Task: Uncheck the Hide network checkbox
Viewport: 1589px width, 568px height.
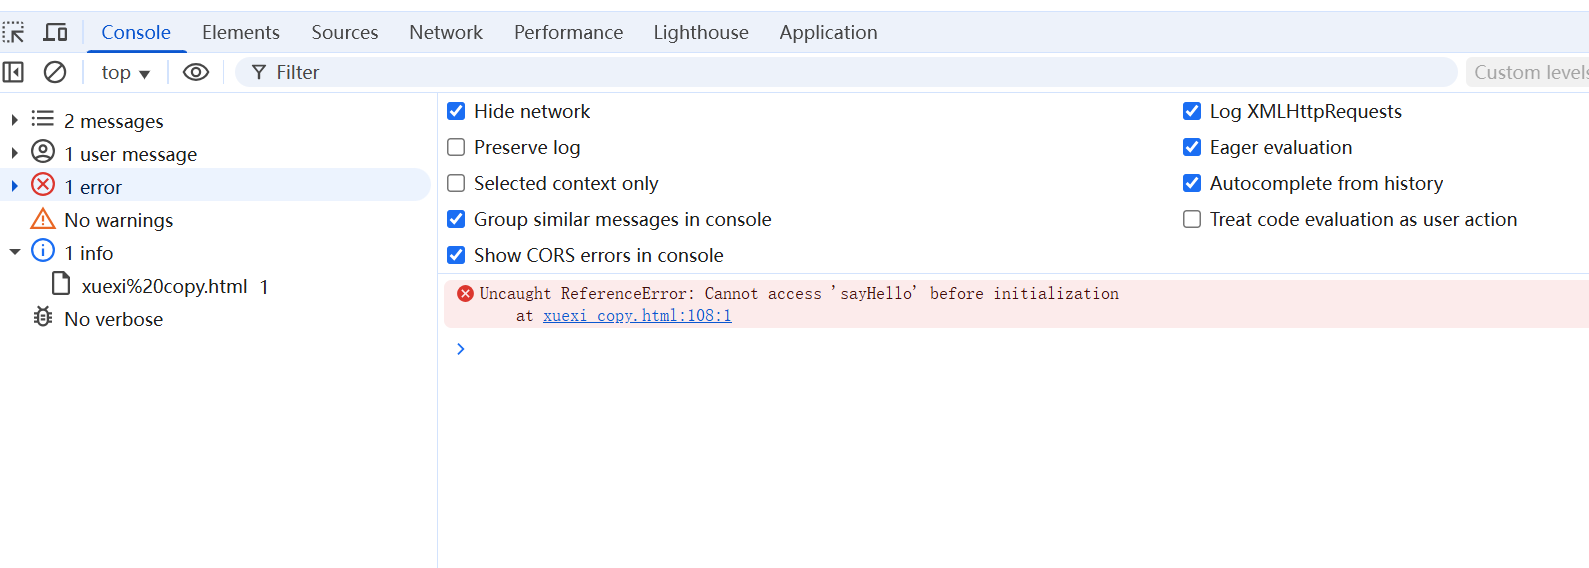Action: click(x=456, y=111)
